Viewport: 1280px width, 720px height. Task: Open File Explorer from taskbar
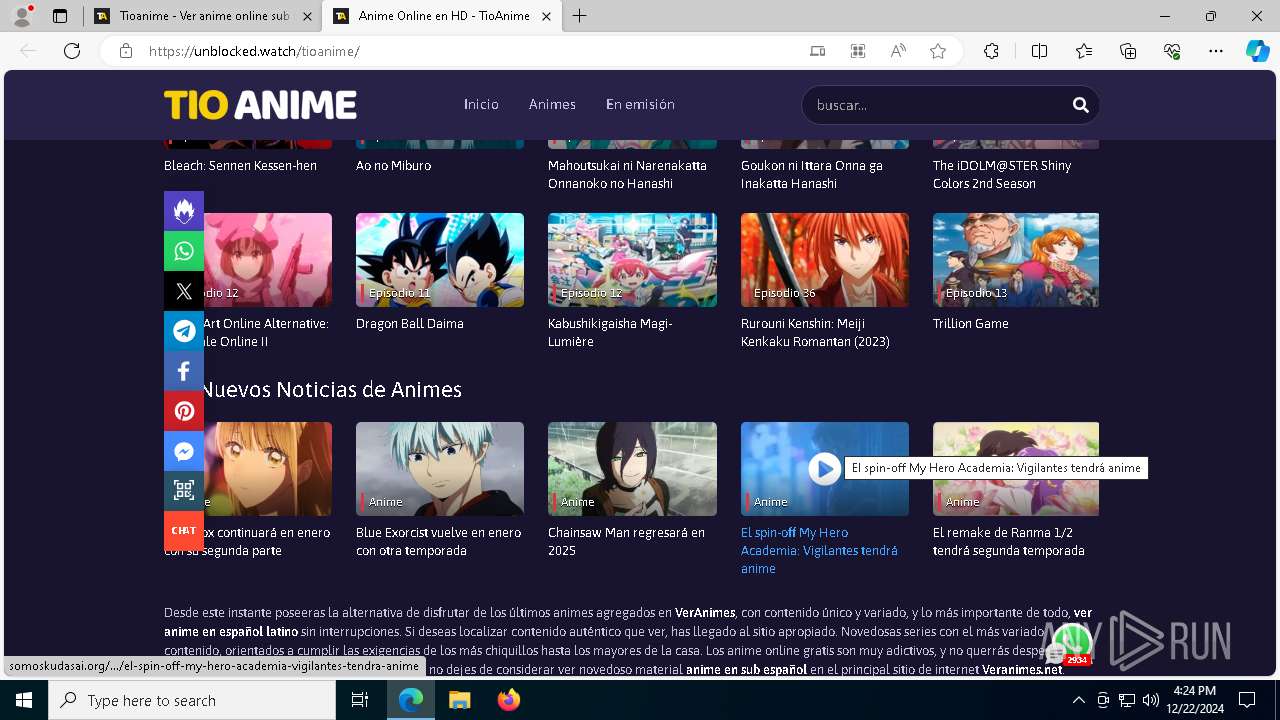click(x=459, y=701)
